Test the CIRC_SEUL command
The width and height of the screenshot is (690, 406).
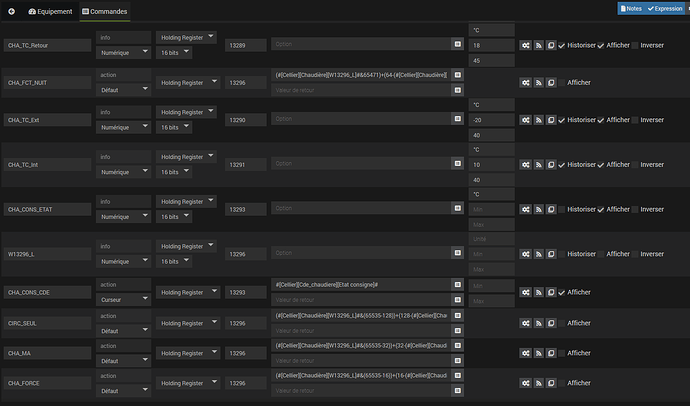[537, 323]
